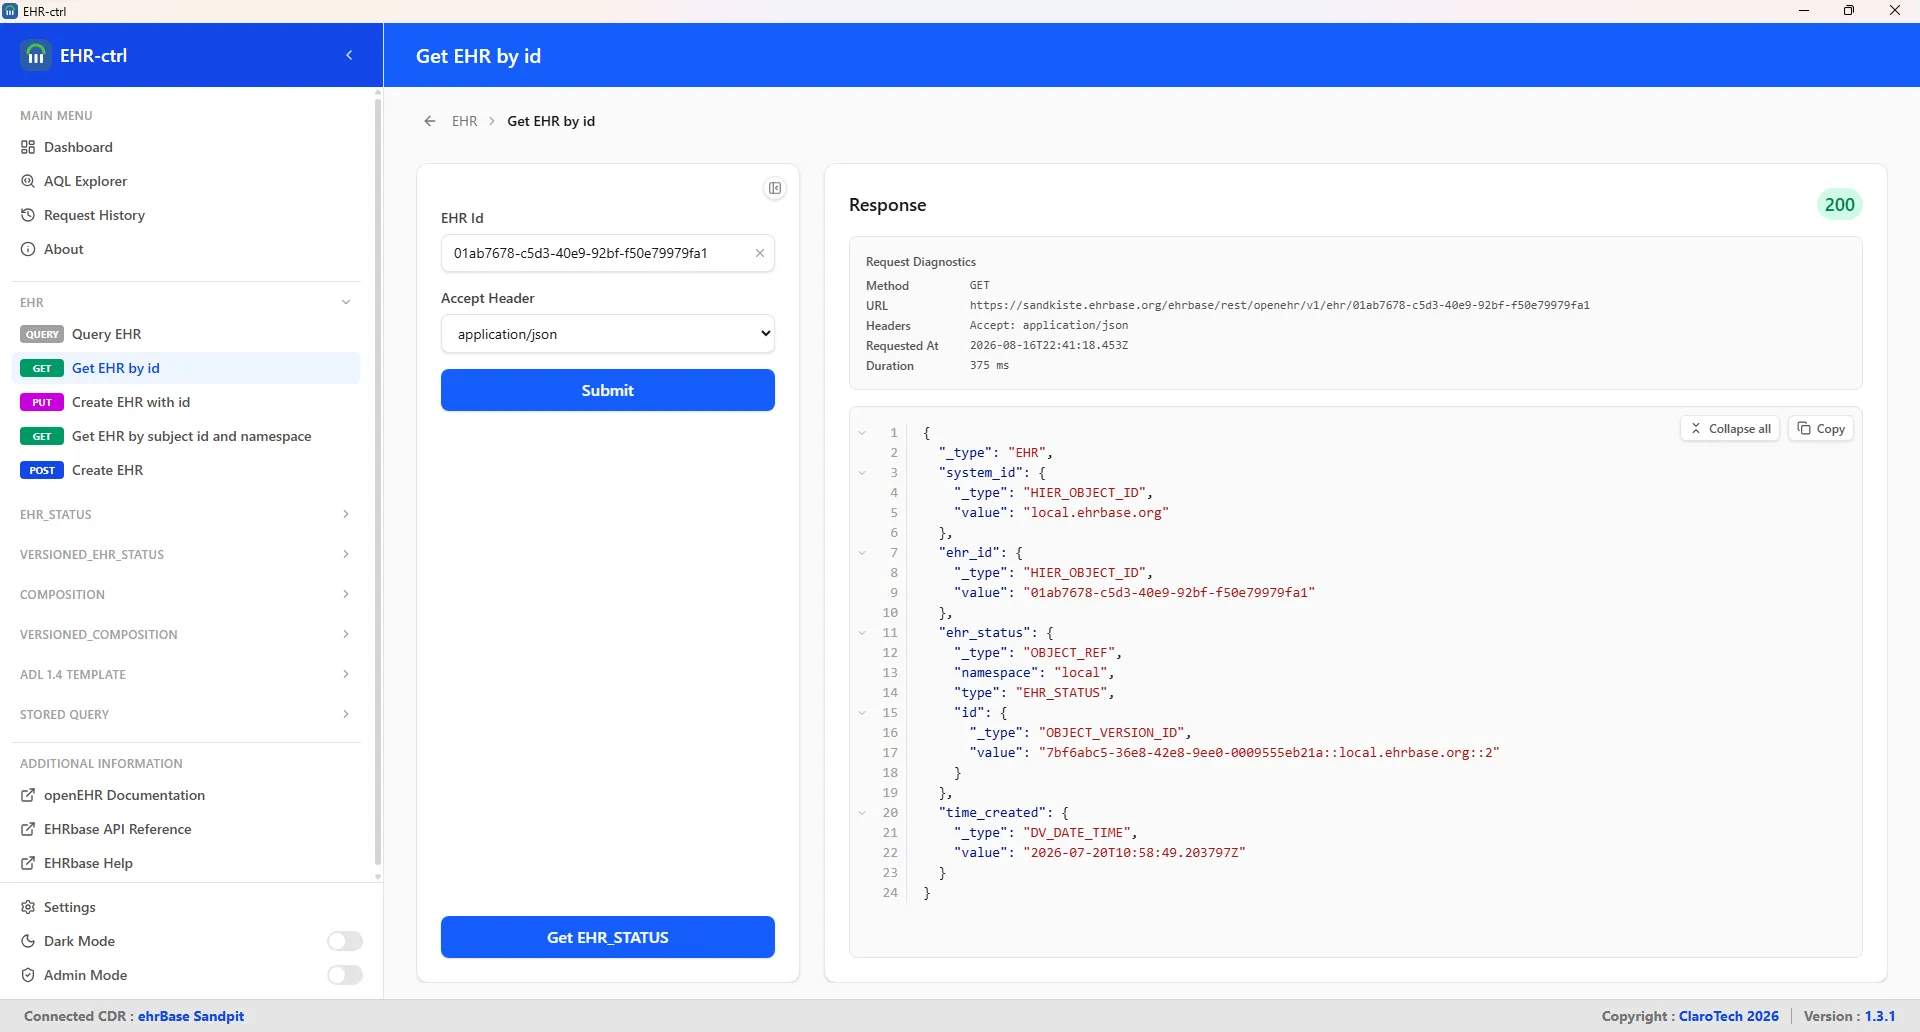The width and height of the screenshot is (1920, 1032).
Task: Fold the ehr_status block at line 11
Action: [x=862, y=633]
